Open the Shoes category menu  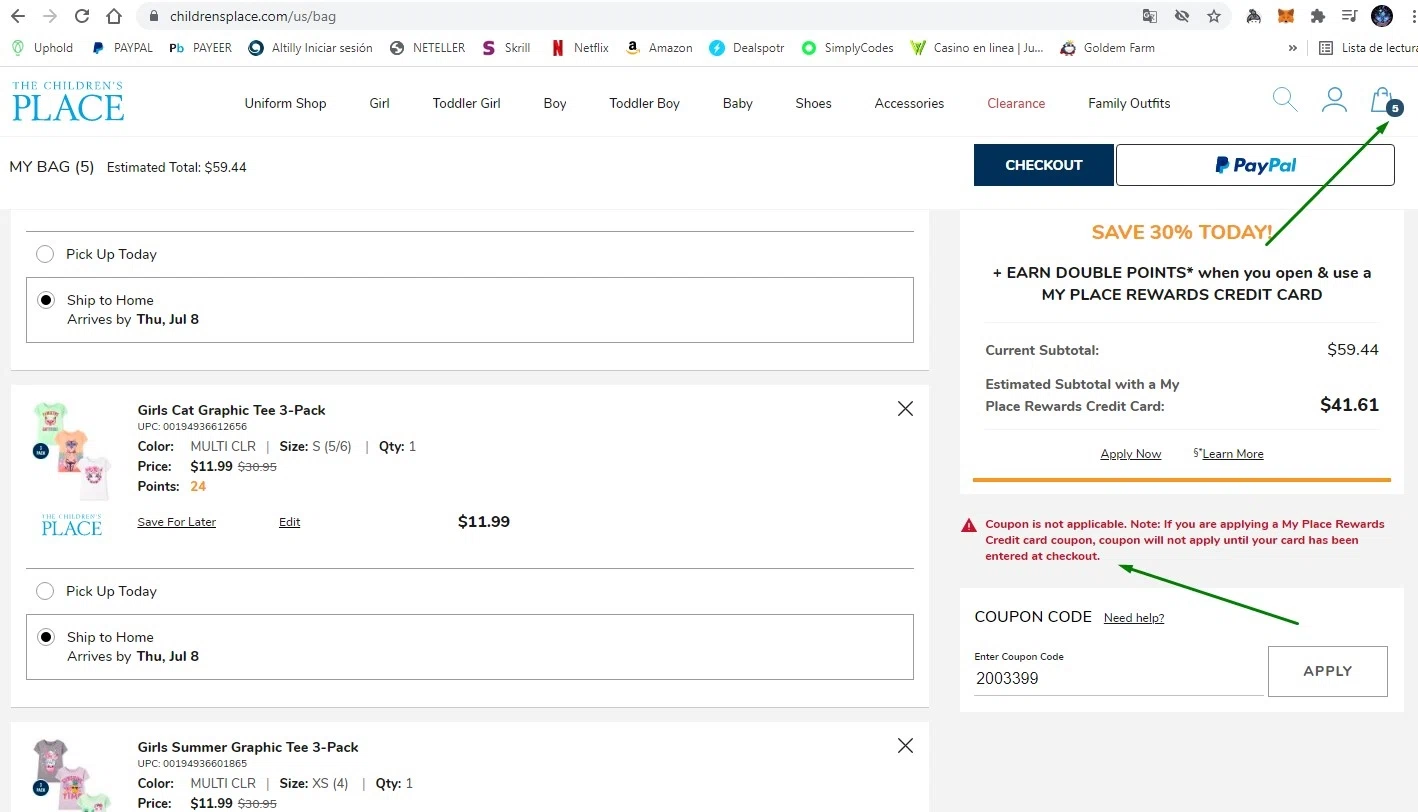point(813,103)
